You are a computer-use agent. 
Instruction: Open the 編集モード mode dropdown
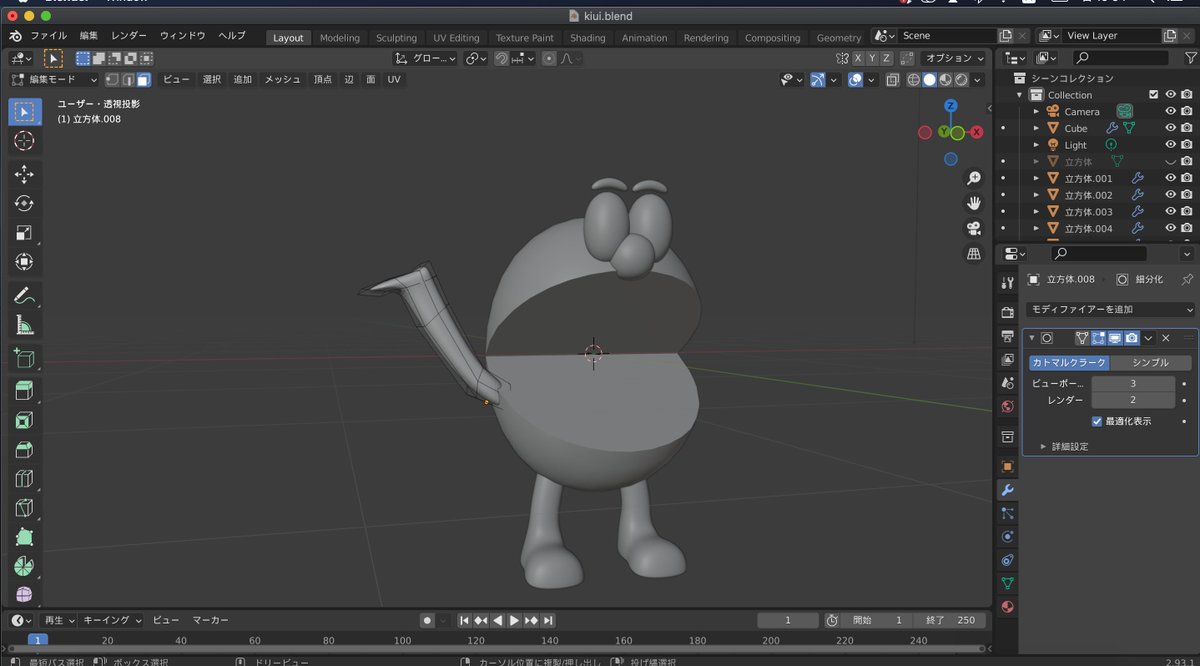coord(54,79)
